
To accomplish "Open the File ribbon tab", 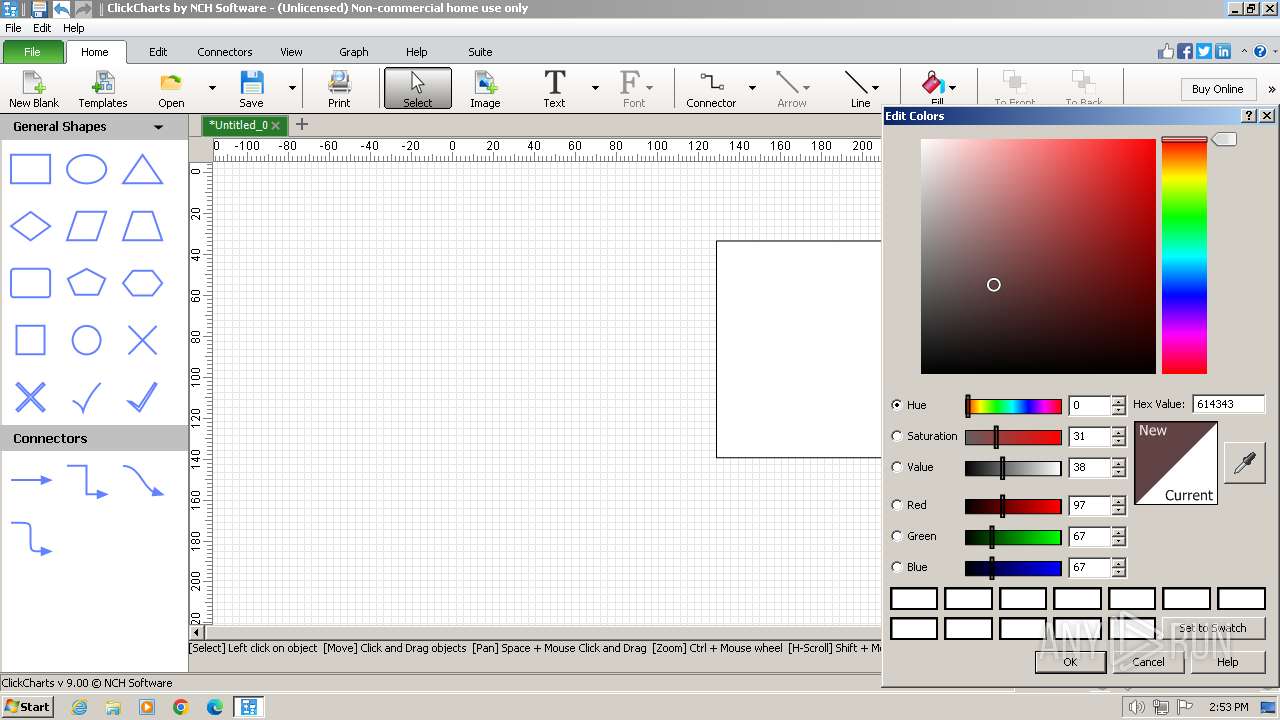I will 32,52.
